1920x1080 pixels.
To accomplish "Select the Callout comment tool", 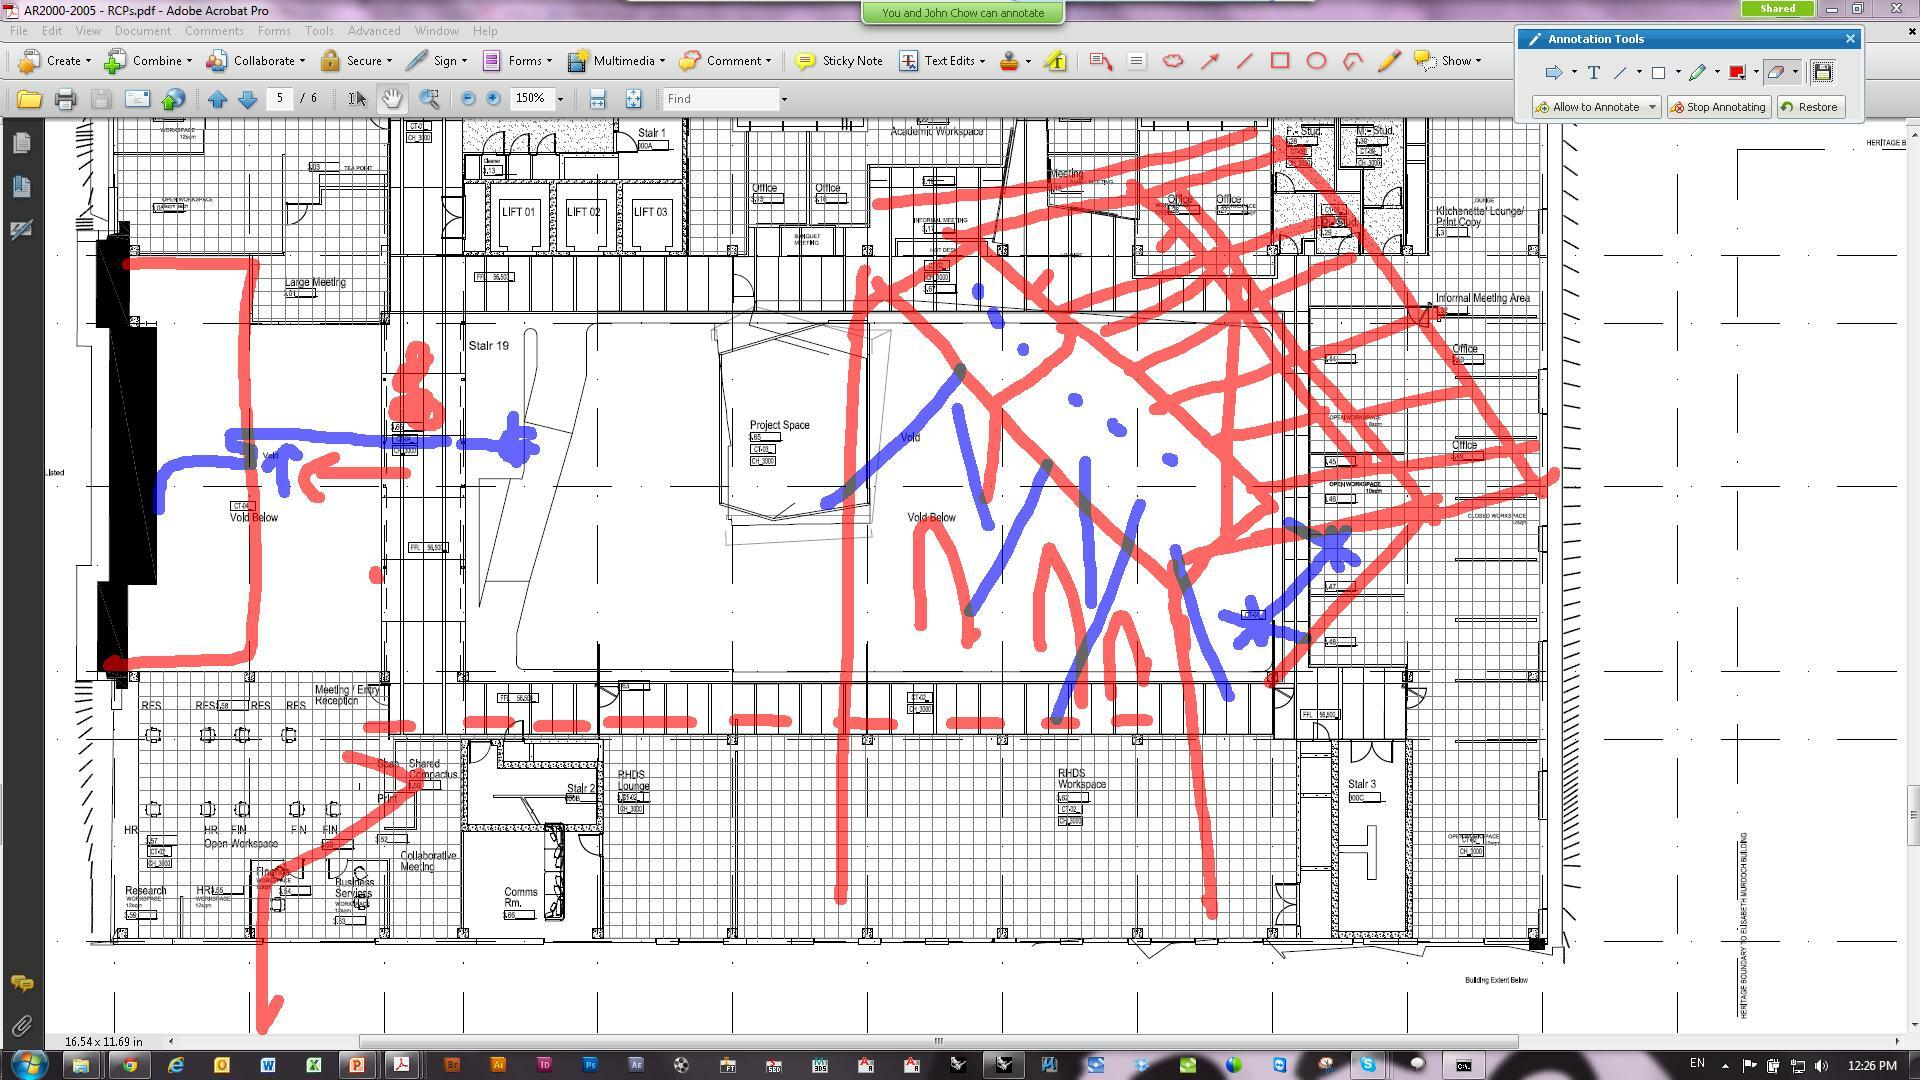I will (x=1100, y=61).
